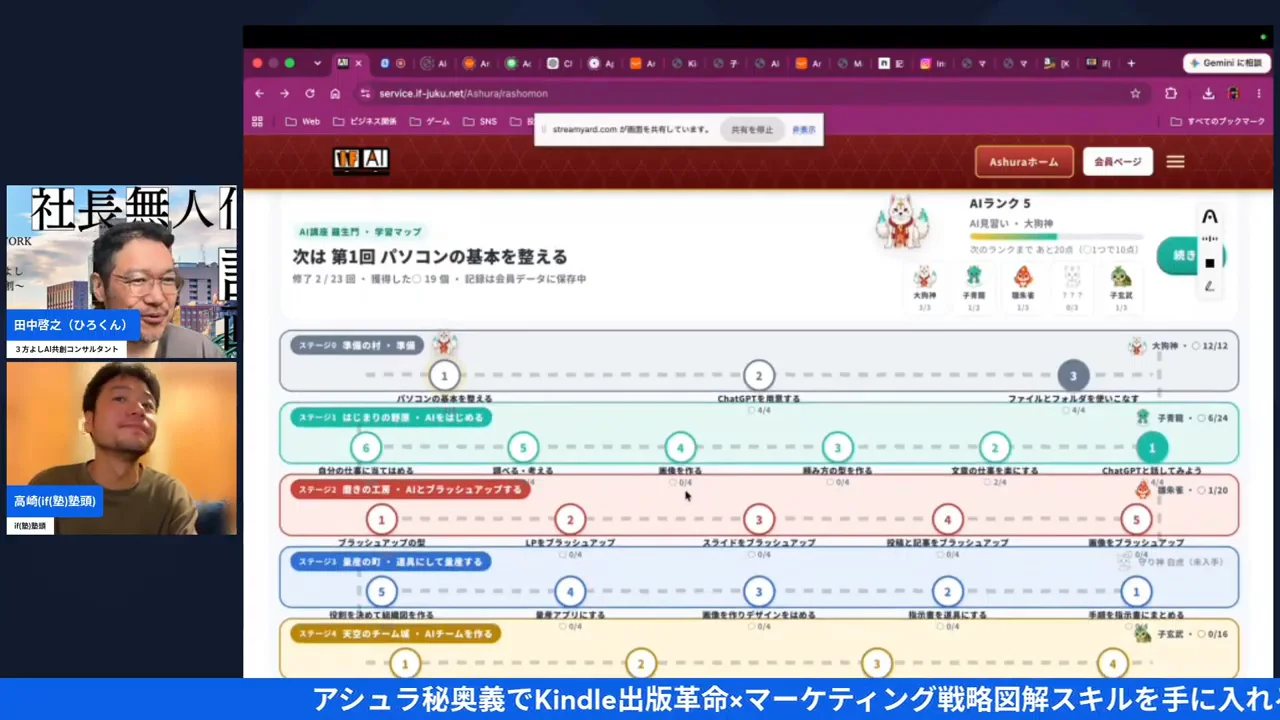Click the browser back arrow

[260, 93]
